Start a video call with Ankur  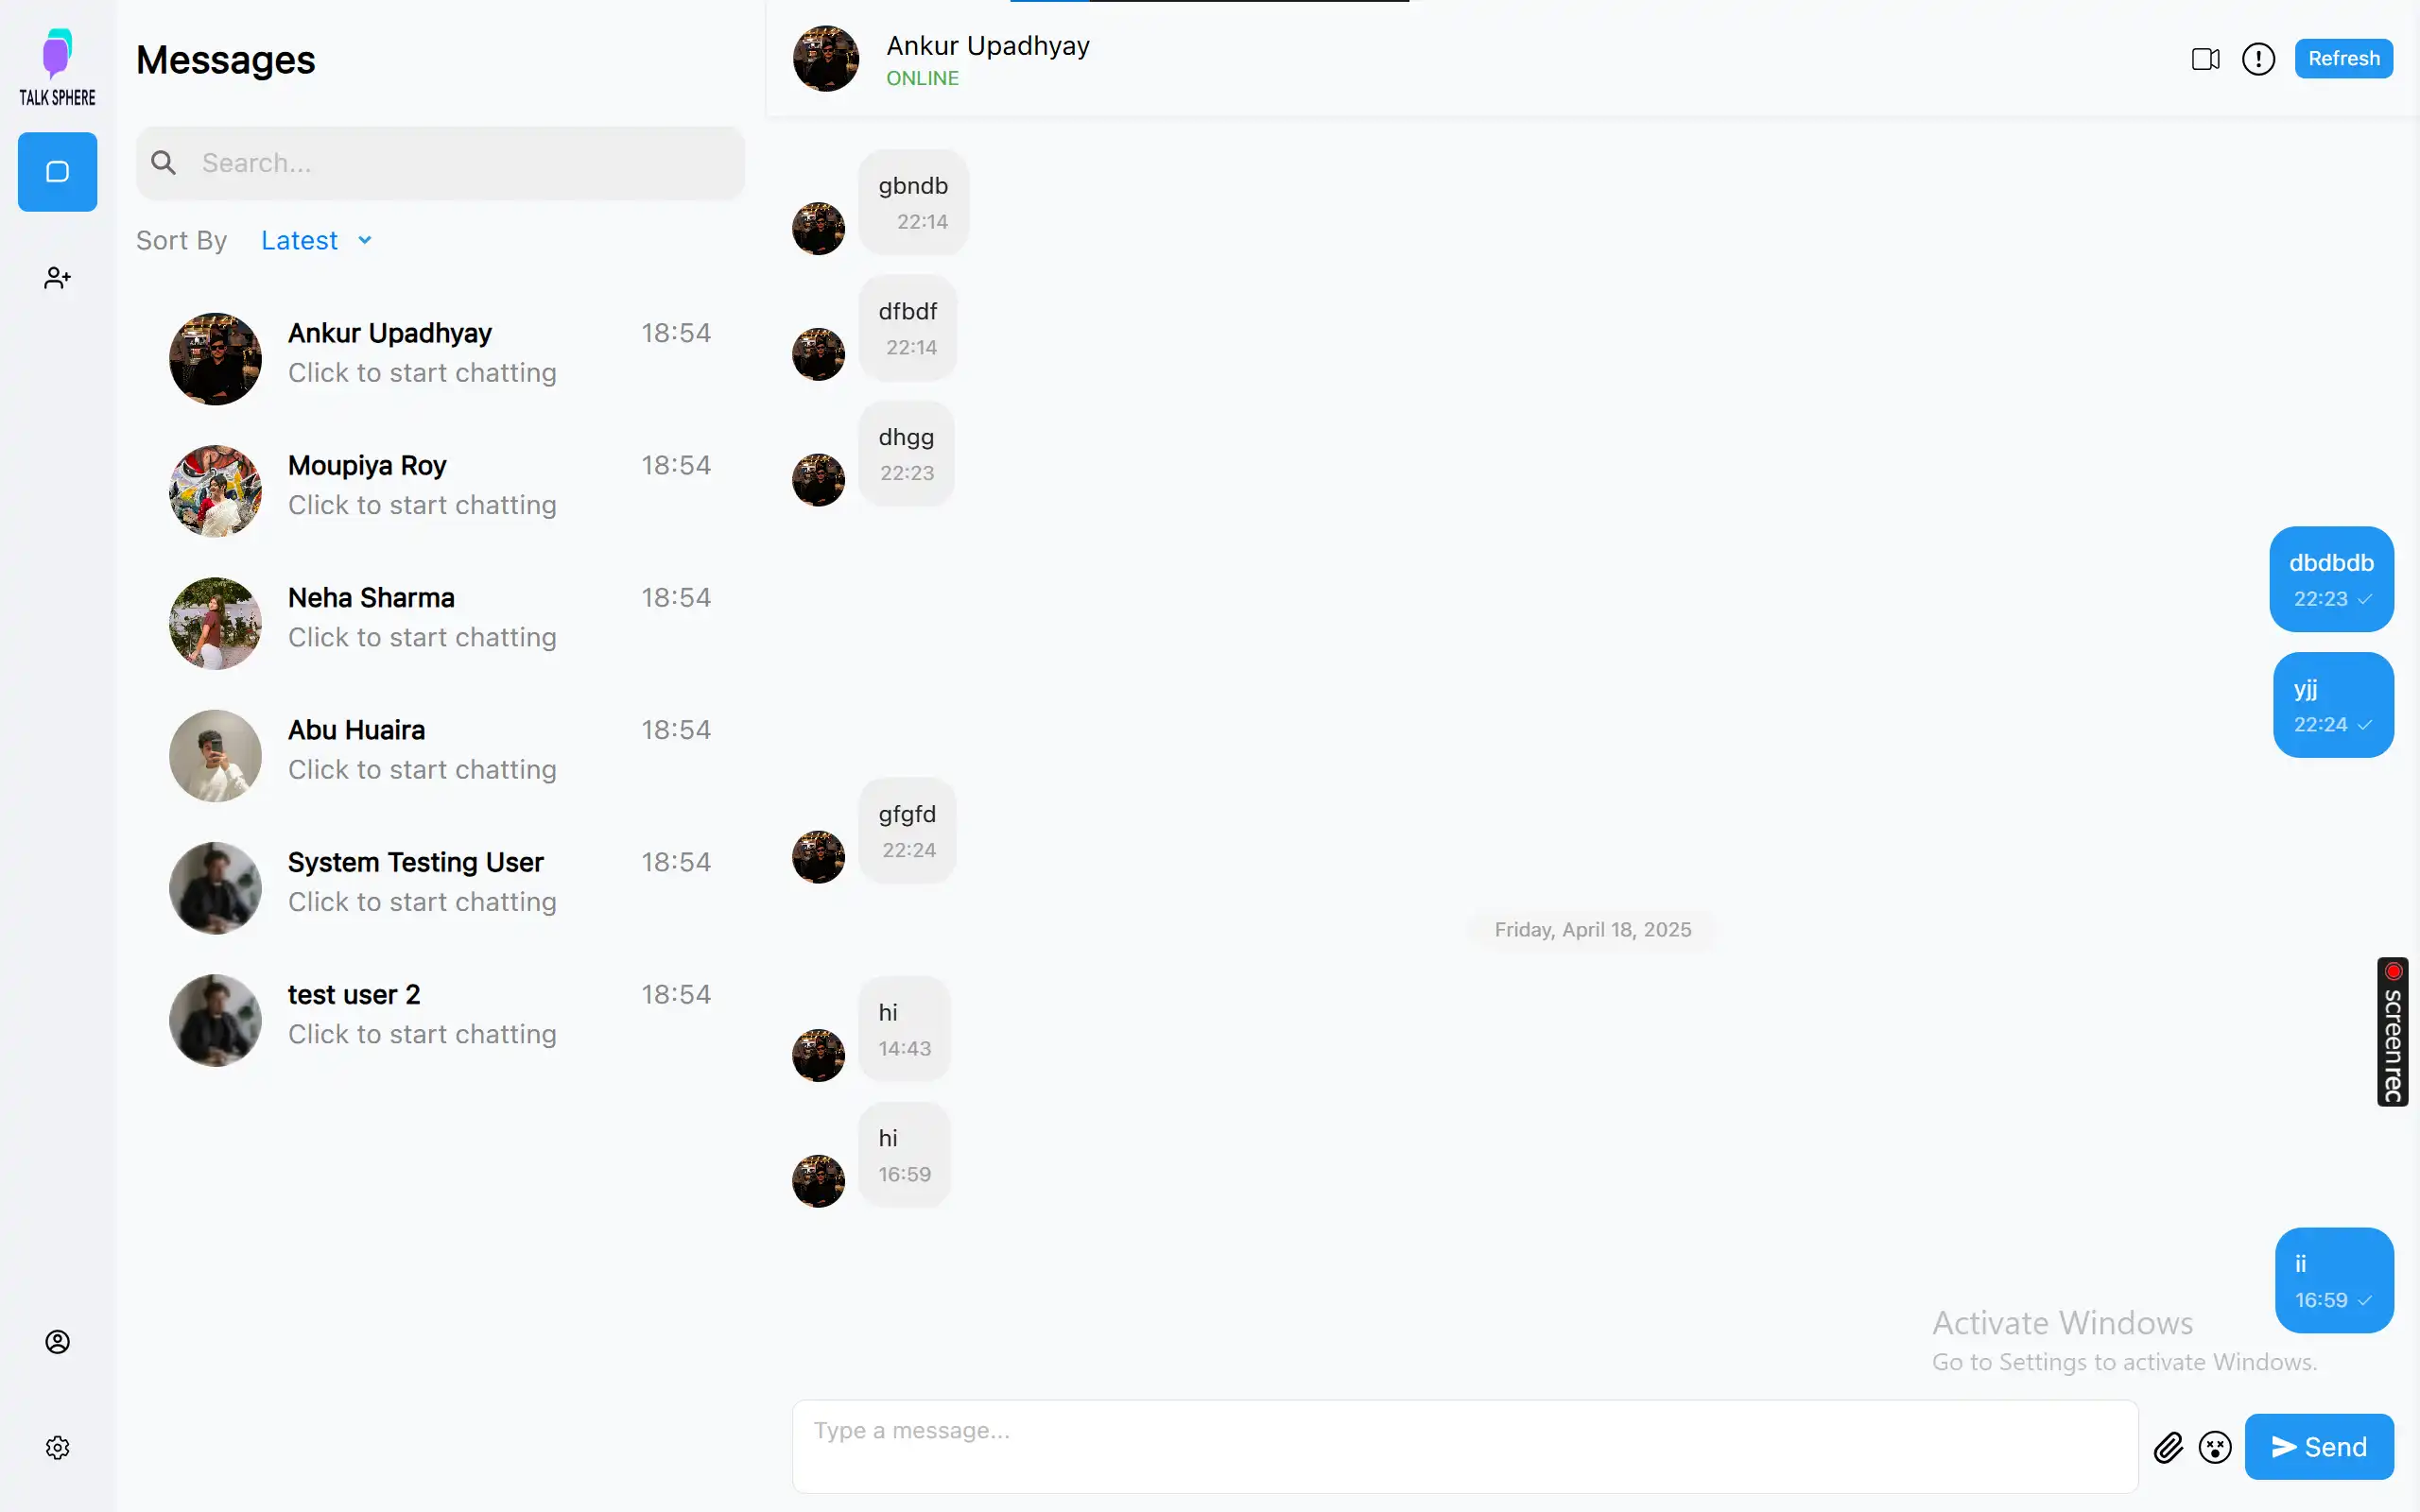click(x=2205, y=59)
